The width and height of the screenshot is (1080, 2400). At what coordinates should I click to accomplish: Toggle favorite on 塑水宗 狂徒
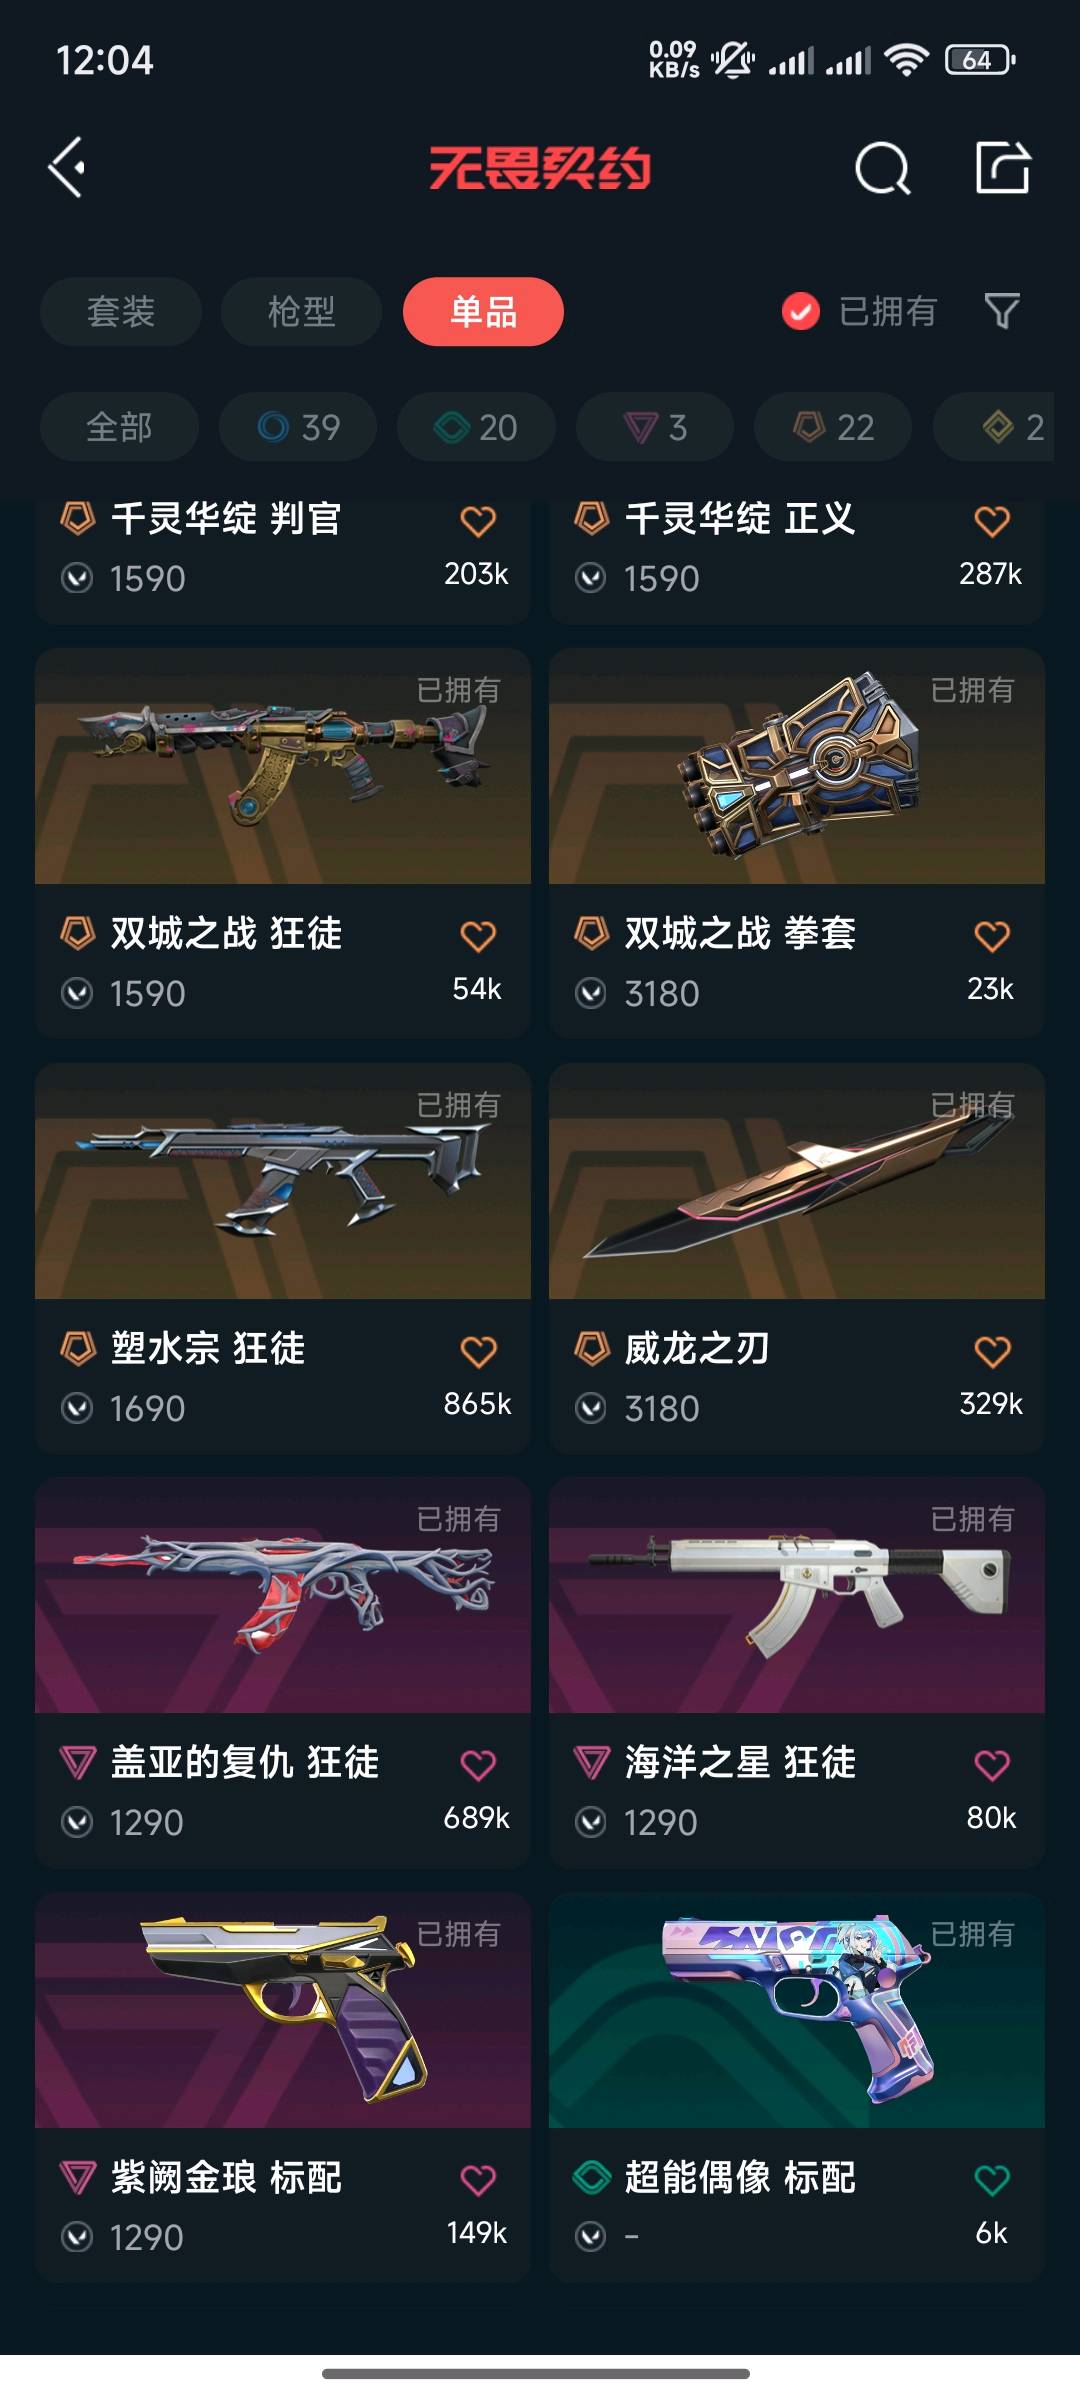[x=478, y=1352]
